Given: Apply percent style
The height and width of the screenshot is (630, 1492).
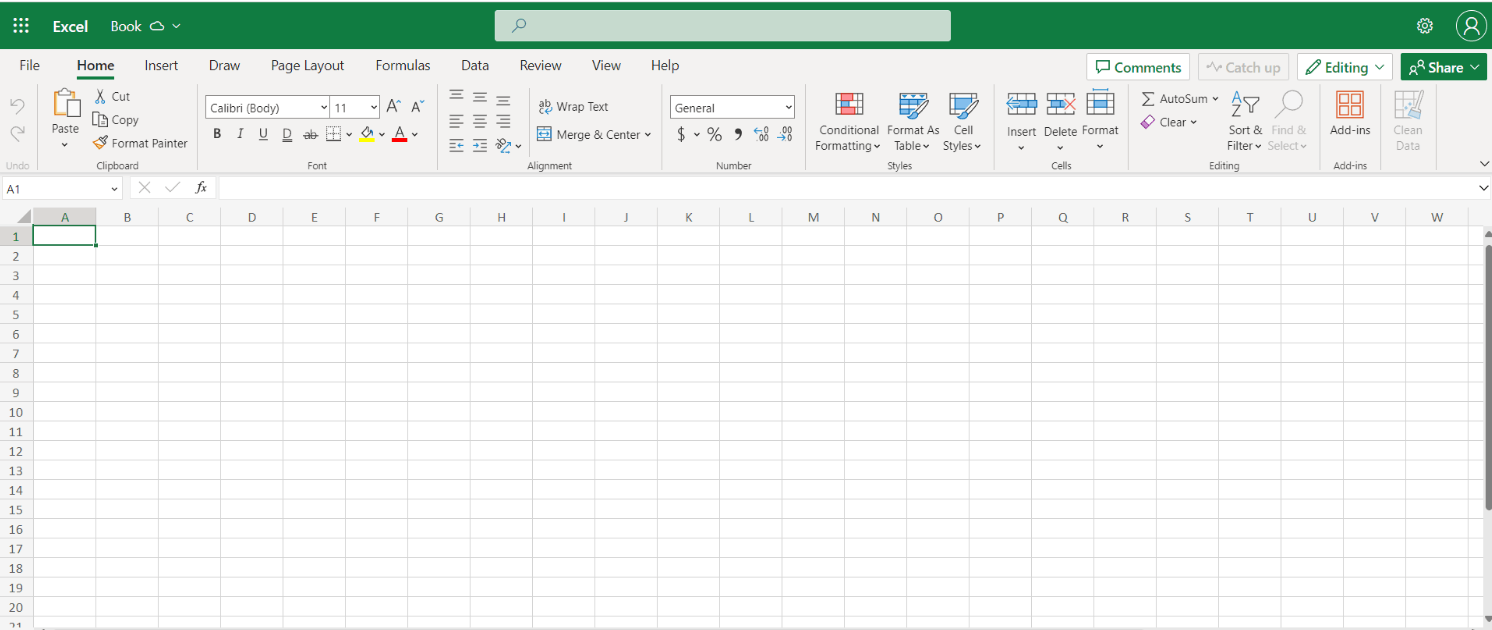Looking at the screenshot, I should pyautogui.click(x=714, y=134).
